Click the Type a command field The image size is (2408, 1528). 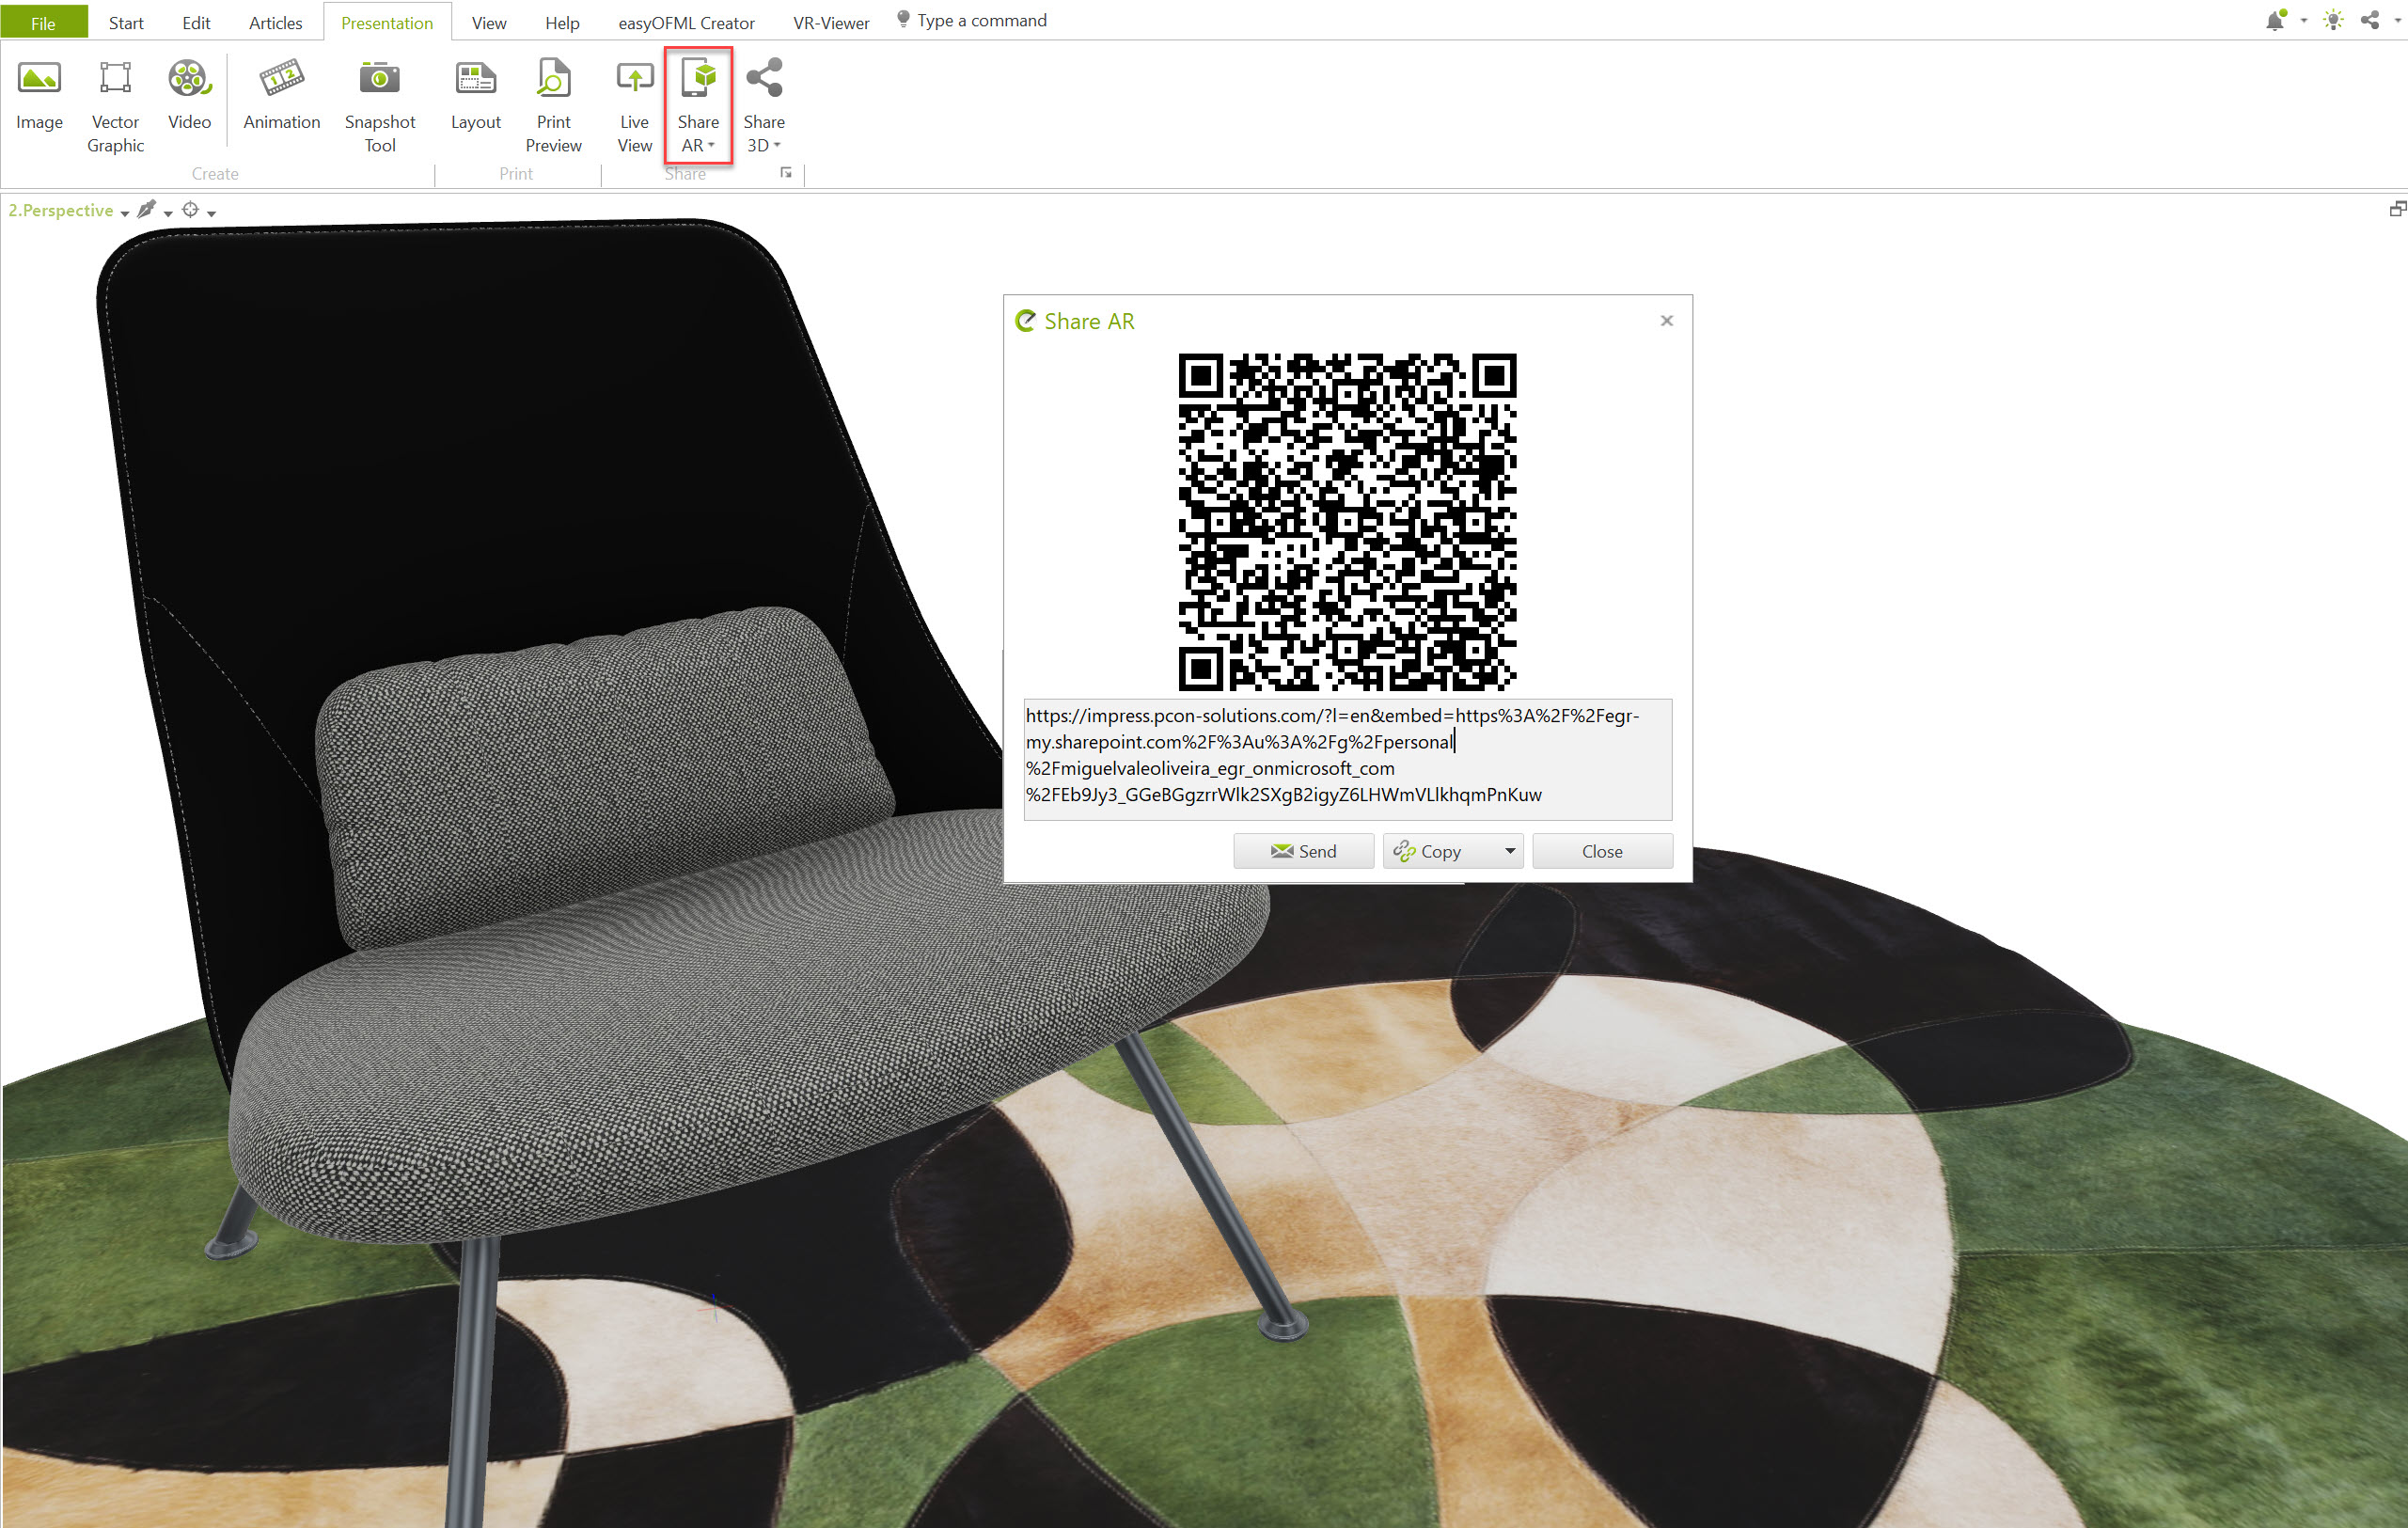(x=981, y=20)
